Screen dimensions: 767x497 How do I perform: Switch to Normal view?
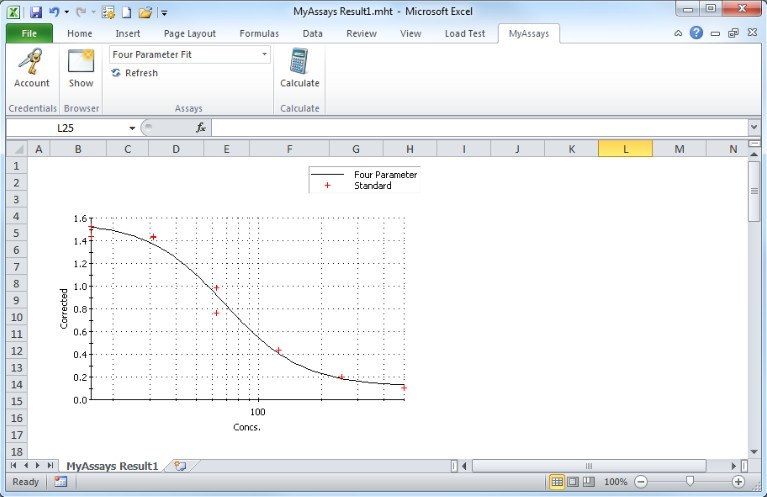(557, 482)
